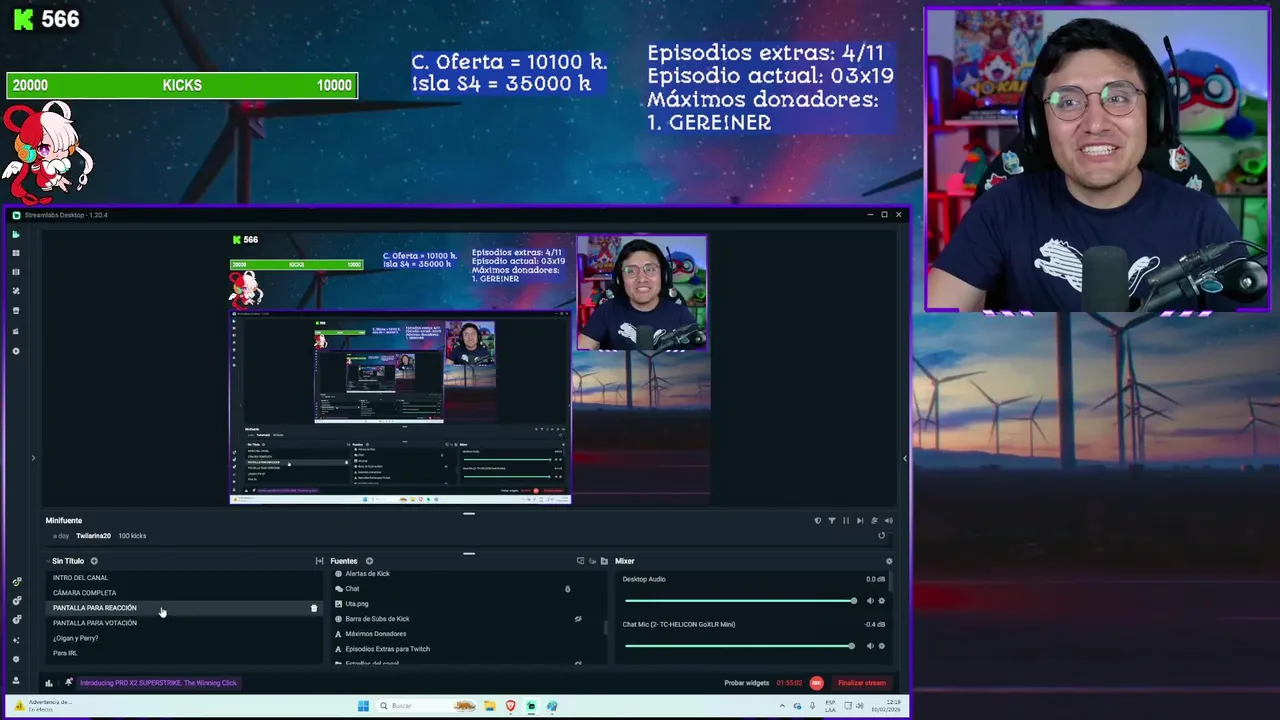The height and width of the screenshot is (720, 1280).
Task: Open the Minifuente filter funnel icon
Action: 831,521
